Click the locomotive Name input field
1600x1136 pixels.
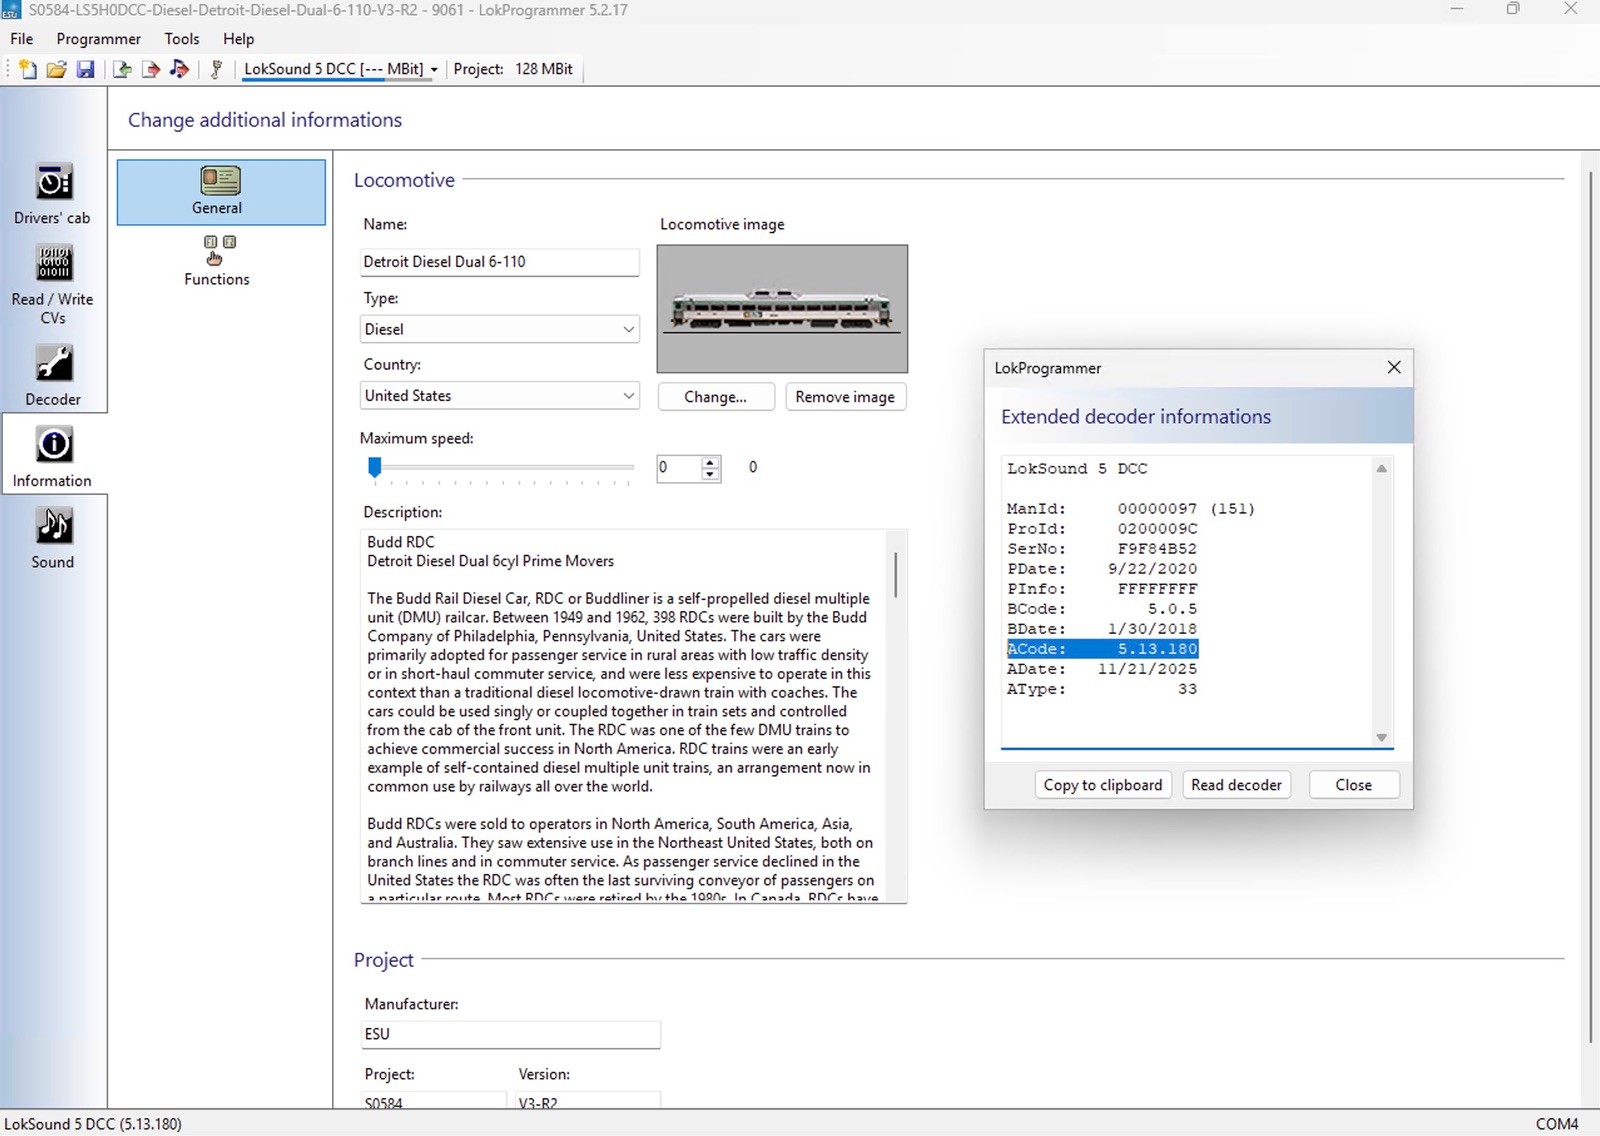pyautogui.click(x=499, y=262)
